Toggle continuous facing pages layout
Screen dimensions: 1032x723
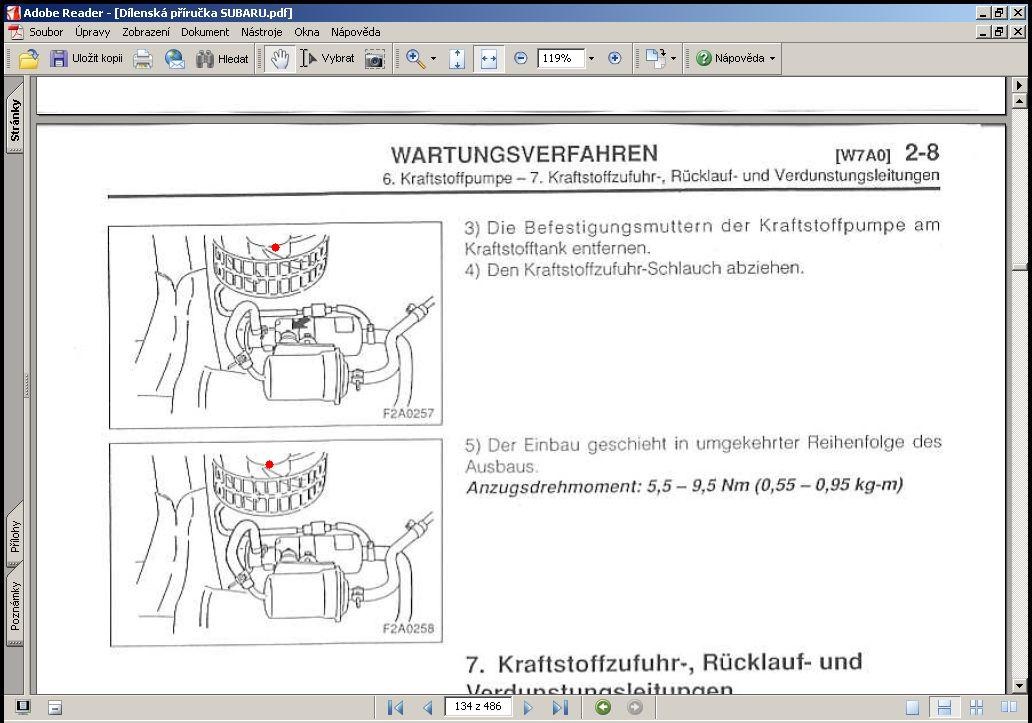pyautogui.click(x=976, y=707)
